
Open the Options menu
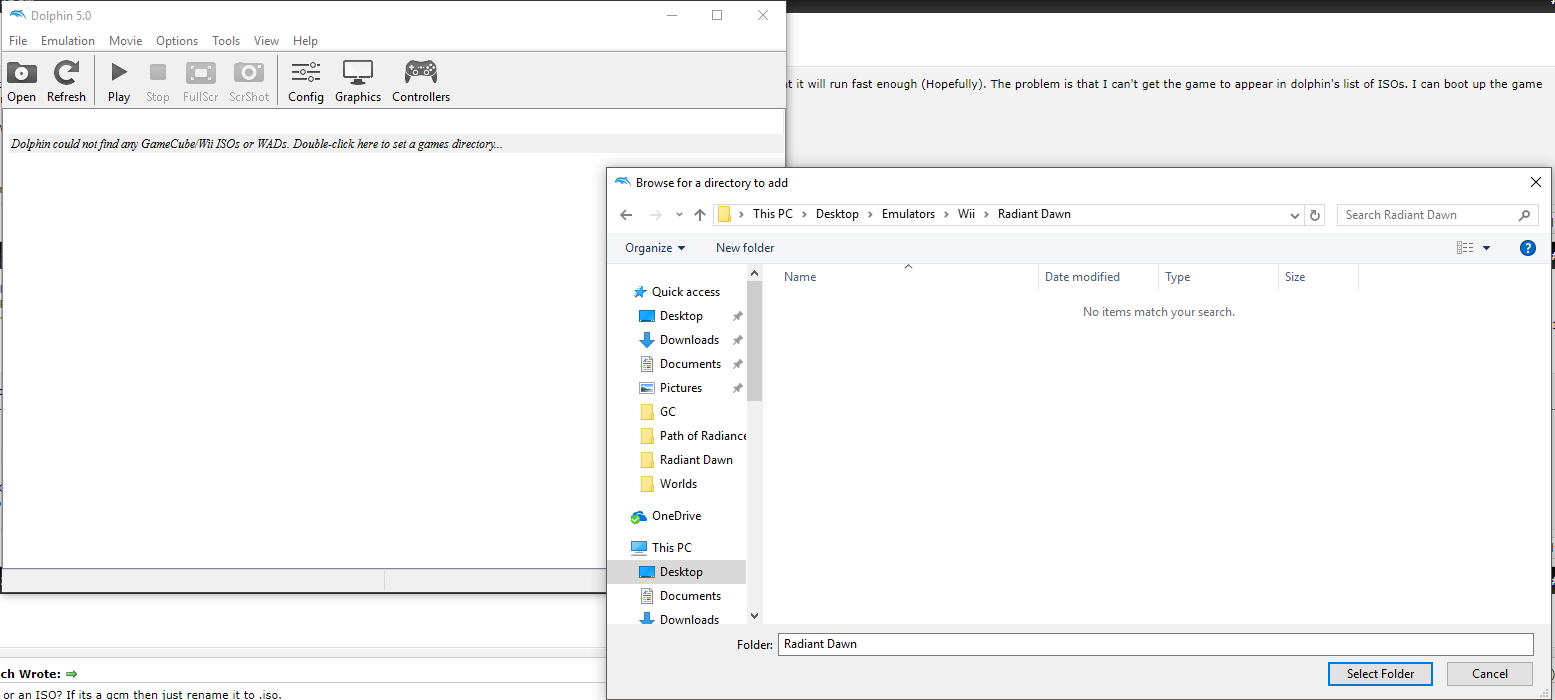tap(177, 41)
